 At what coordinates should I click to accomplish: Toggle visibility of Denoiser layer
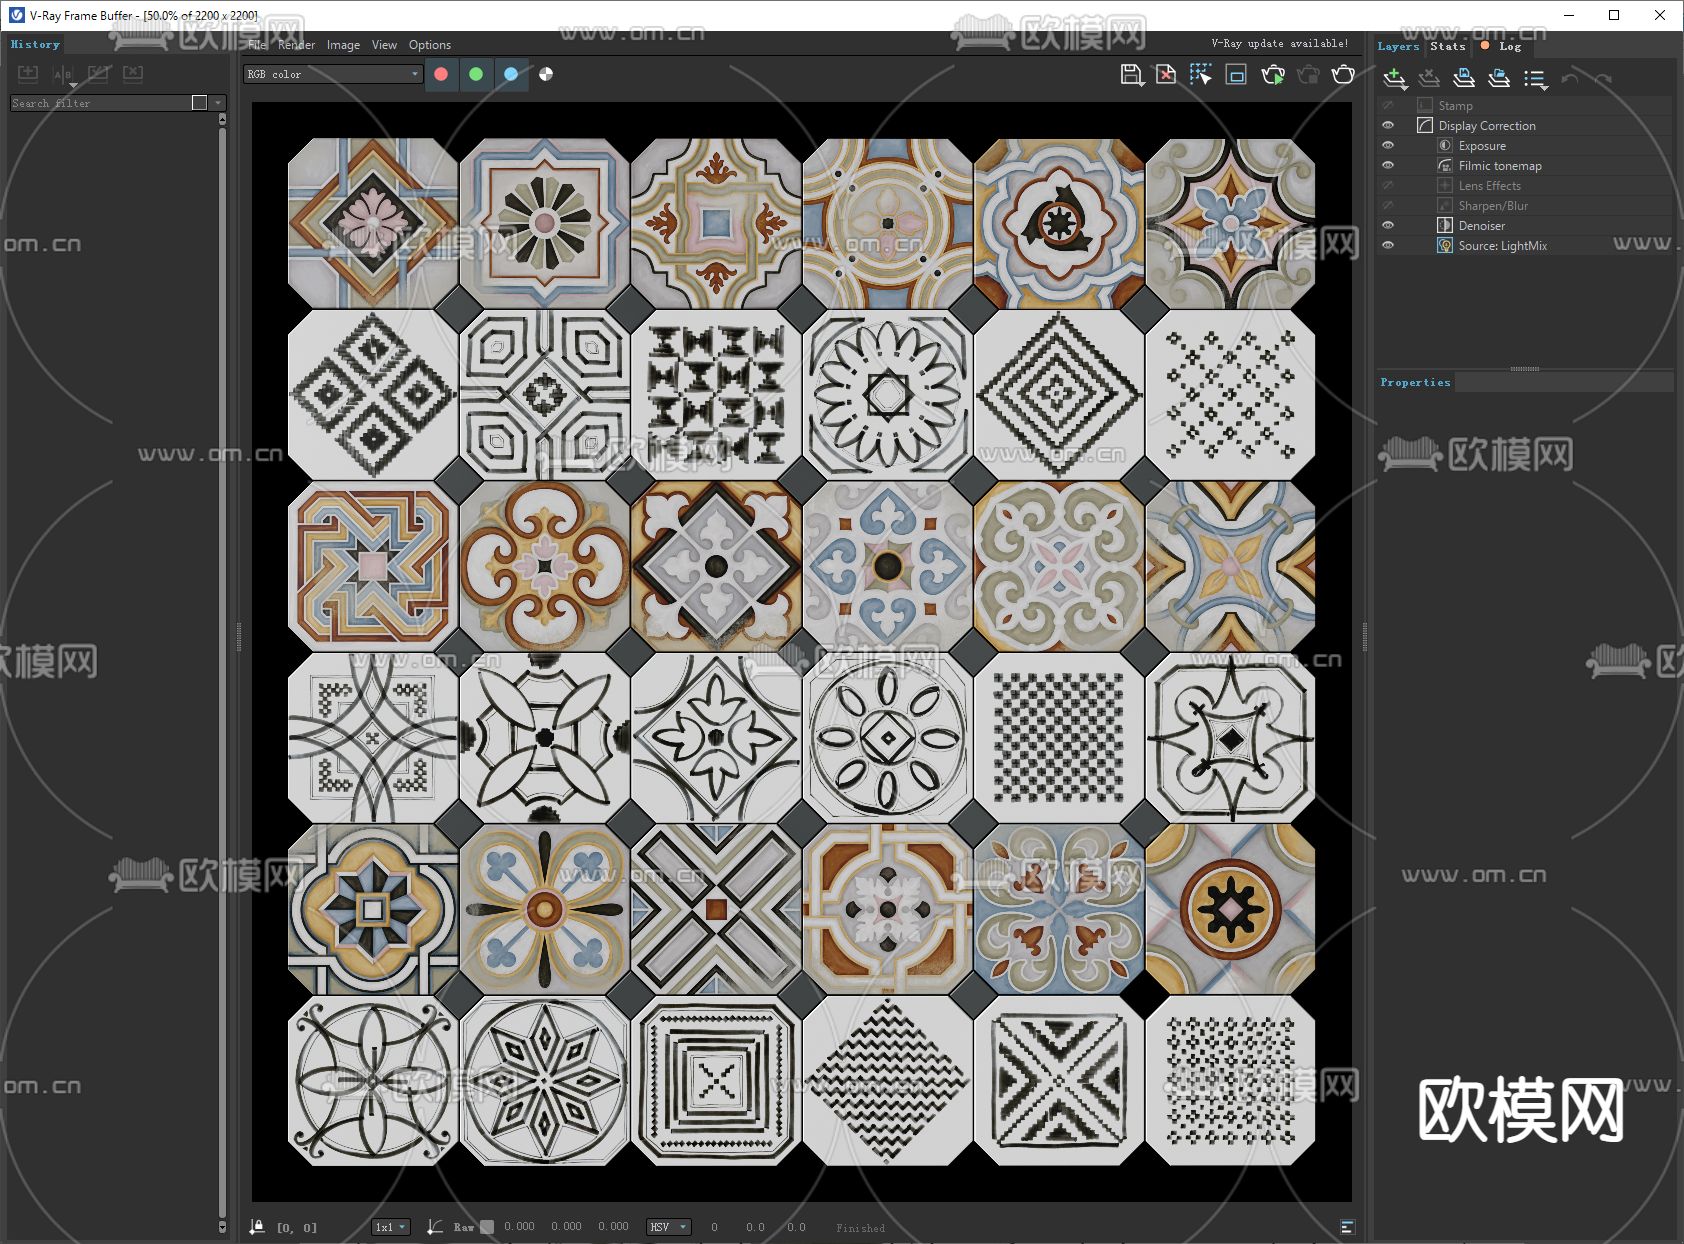tap(1388, 226)
